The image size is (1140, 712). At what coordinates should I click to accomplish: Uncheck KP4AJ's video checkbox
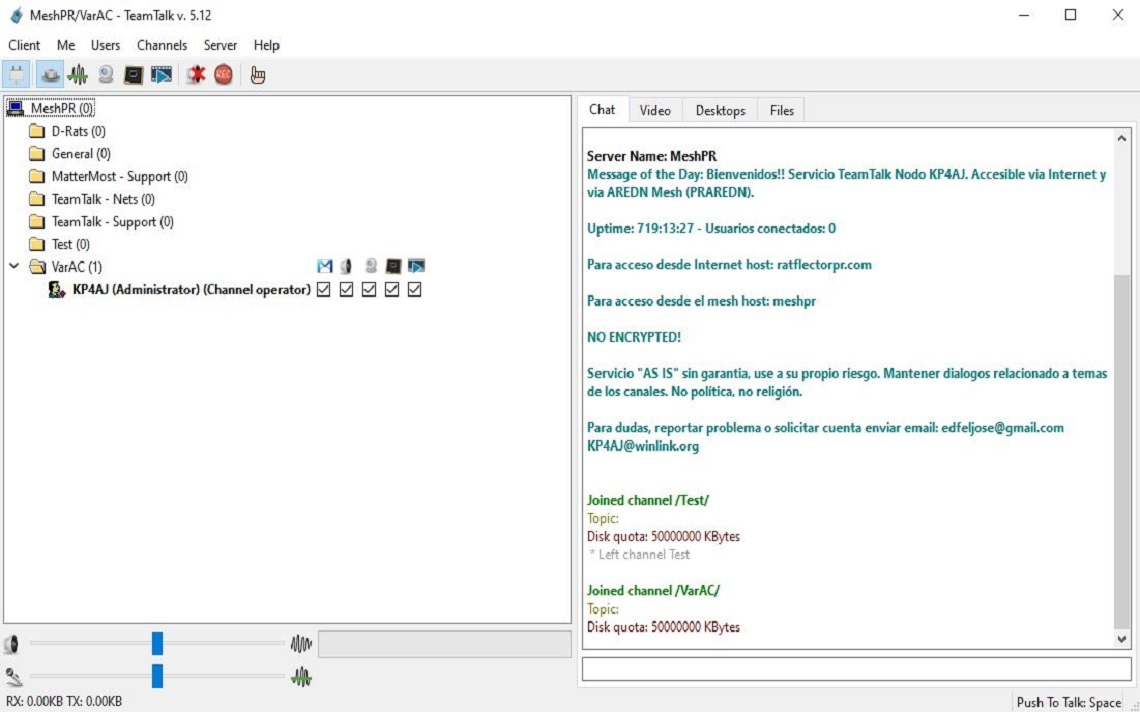tap(369, 289)
